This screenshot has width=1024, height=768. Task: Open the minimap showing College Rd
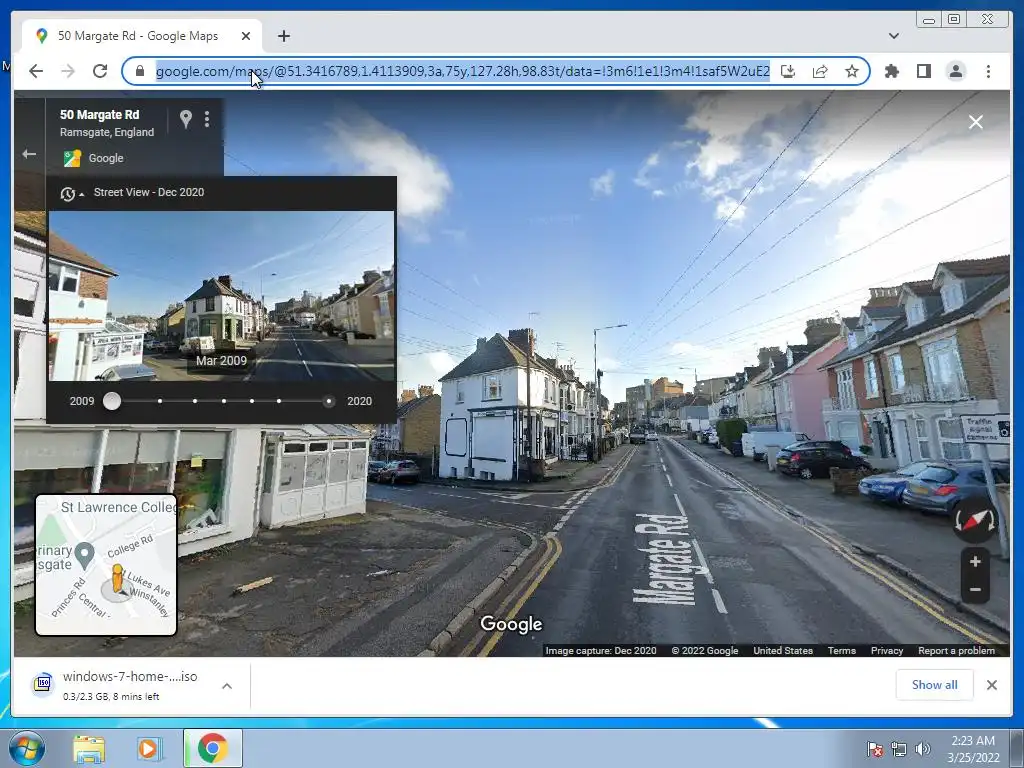click(106, 565)
